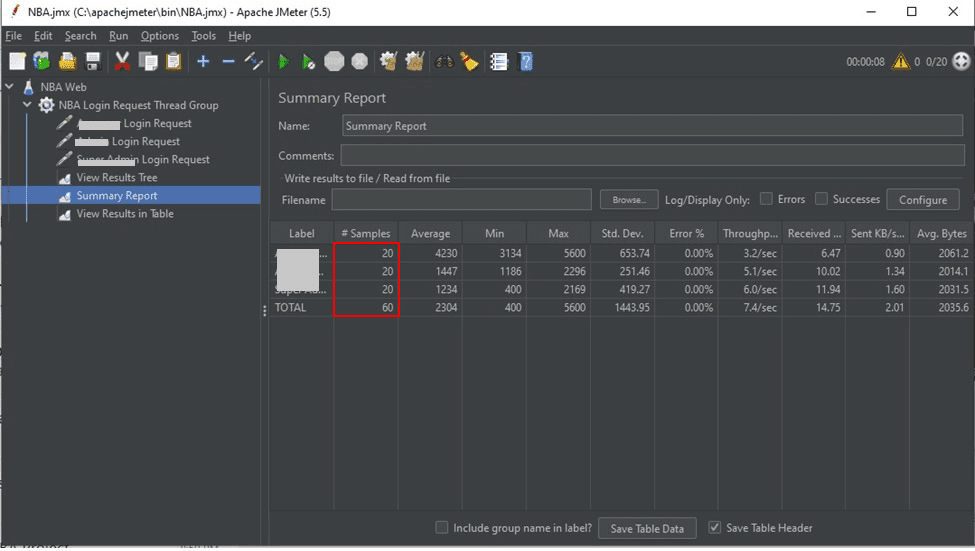The height and width of the screenshot is (551, 975).
Task: Open the Options menu
Action: [159, 36]
